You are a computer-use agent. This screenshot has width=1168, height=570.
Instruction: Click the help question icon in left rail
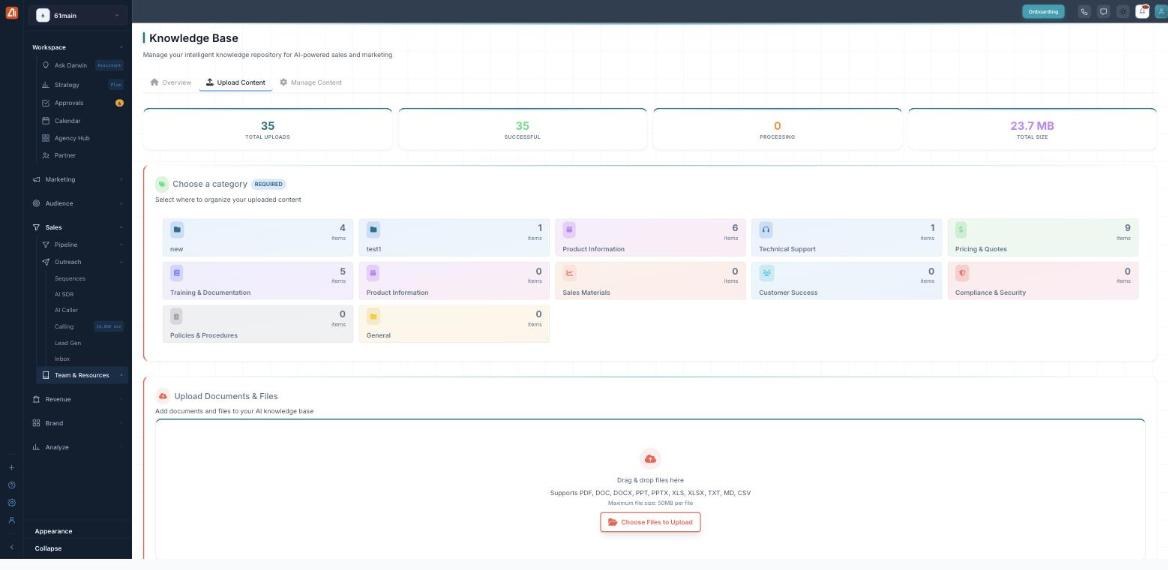11,485
